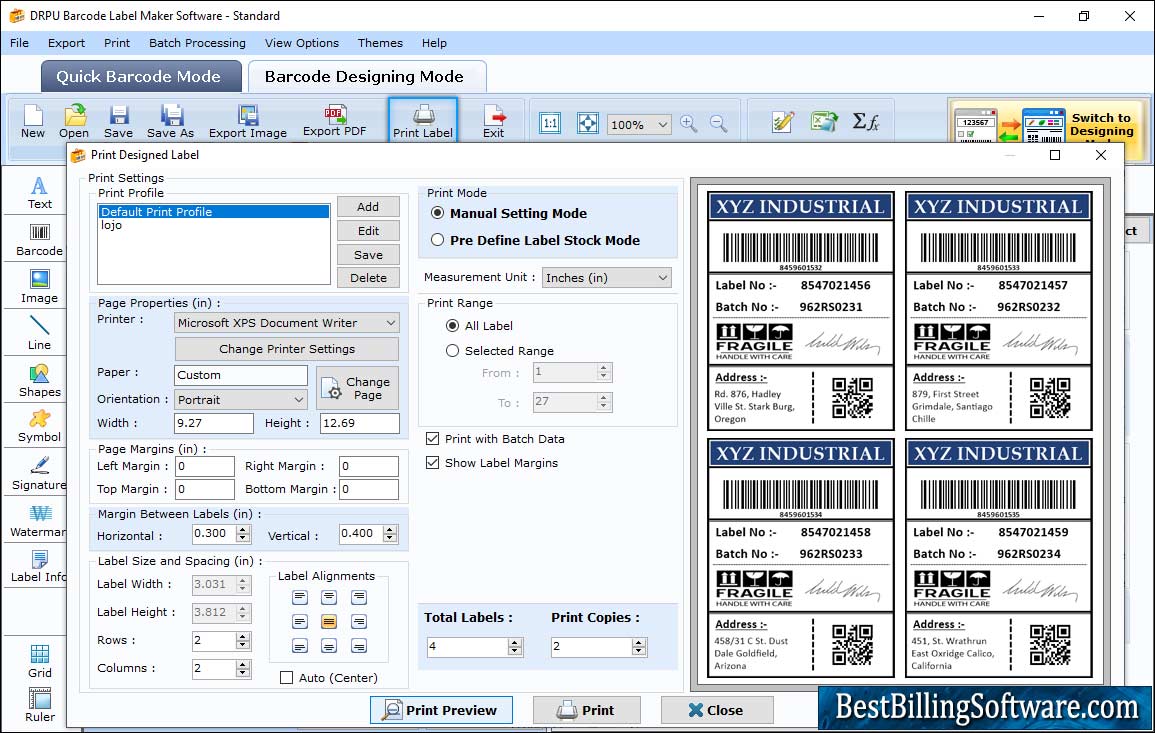This screenshot has height=733, width=1155.
Task: Choose the Selected Range option
Action: click(452, 351)
